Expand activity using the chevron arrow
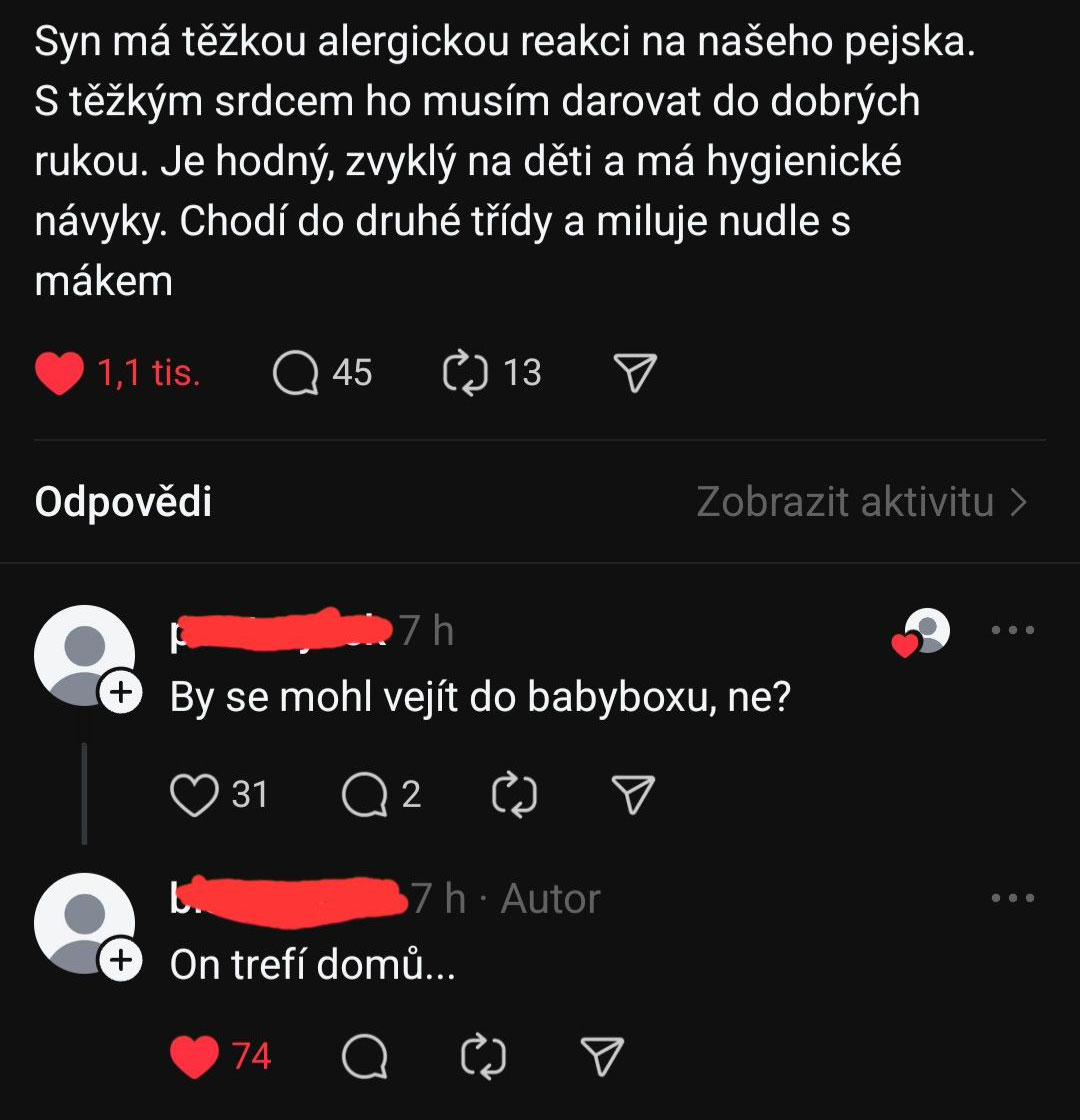Viewport: 1080px width, 1120px height. click(1019, 502)
